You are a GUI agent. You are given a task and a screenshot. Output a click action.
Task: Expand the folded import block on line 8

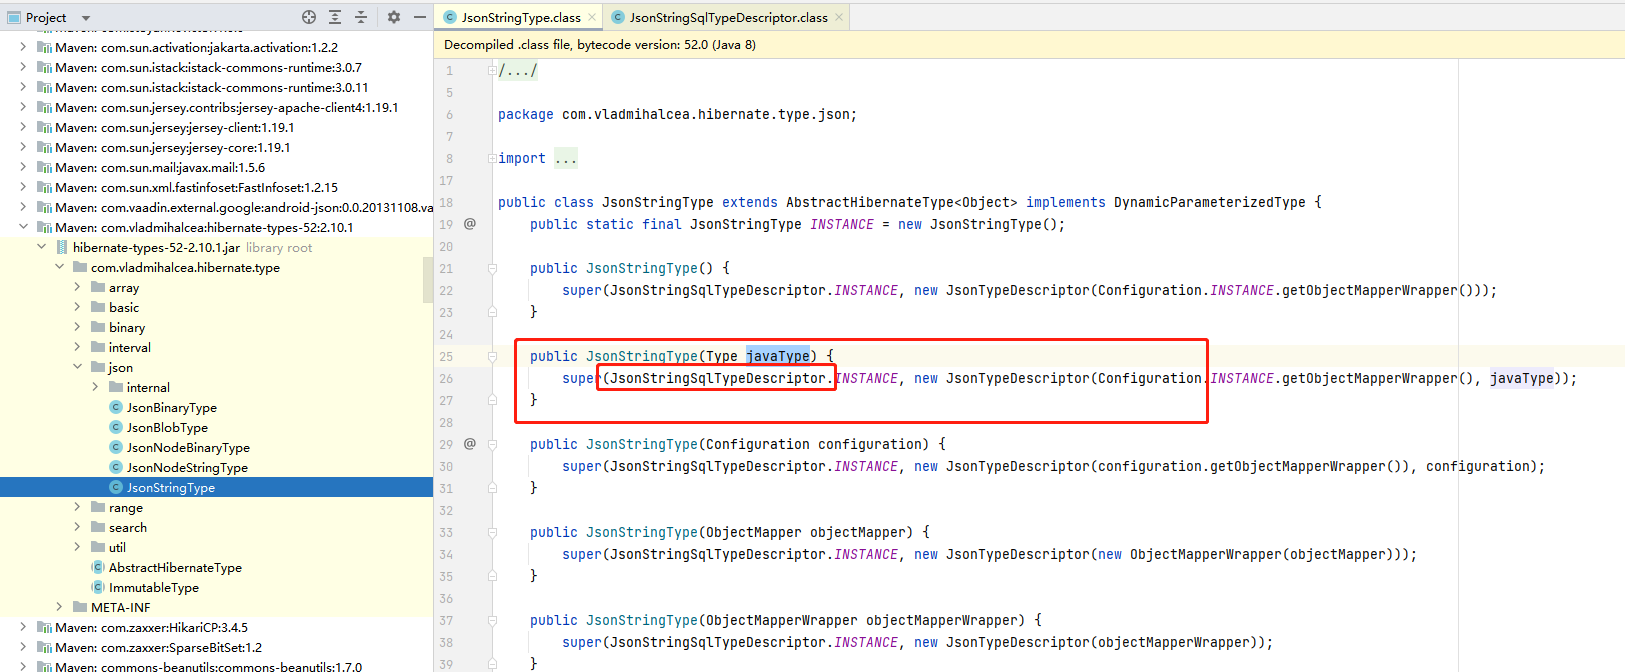(491, 158)
